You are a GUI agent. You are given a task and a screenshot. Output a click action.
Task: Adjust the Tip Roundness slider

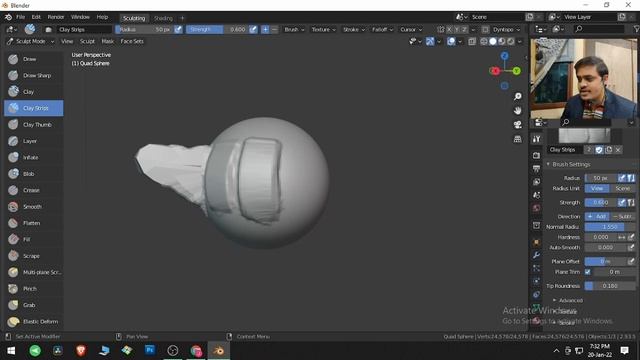click(610, 286)
